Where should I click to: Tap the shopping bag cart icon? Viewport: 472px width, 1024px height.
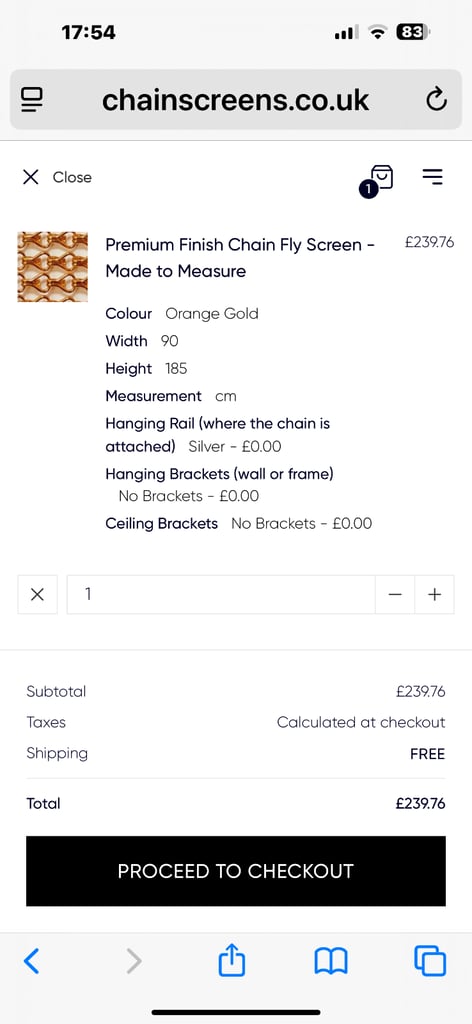click(x=382, y=176)
